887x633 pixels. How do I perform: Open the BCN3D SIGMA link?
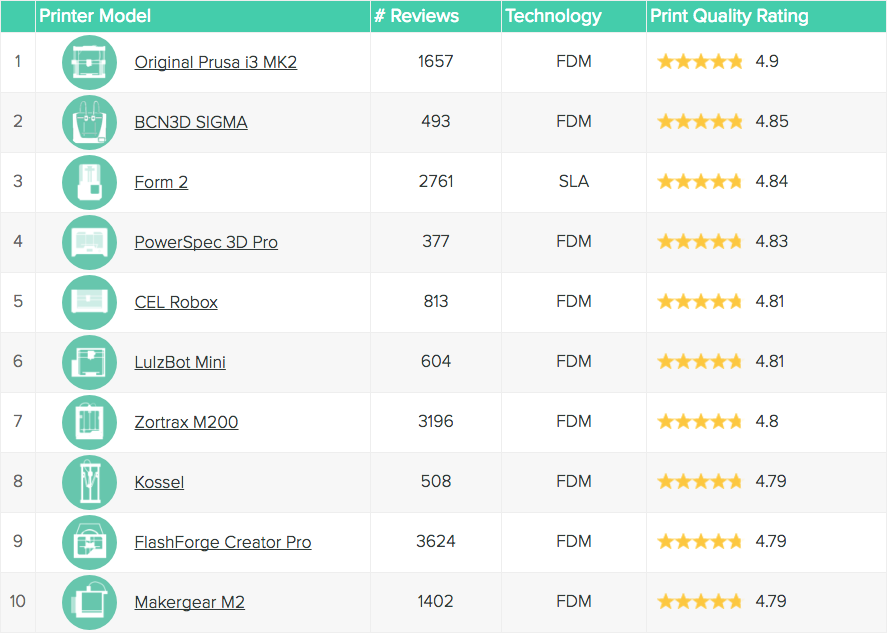[191, 122]
